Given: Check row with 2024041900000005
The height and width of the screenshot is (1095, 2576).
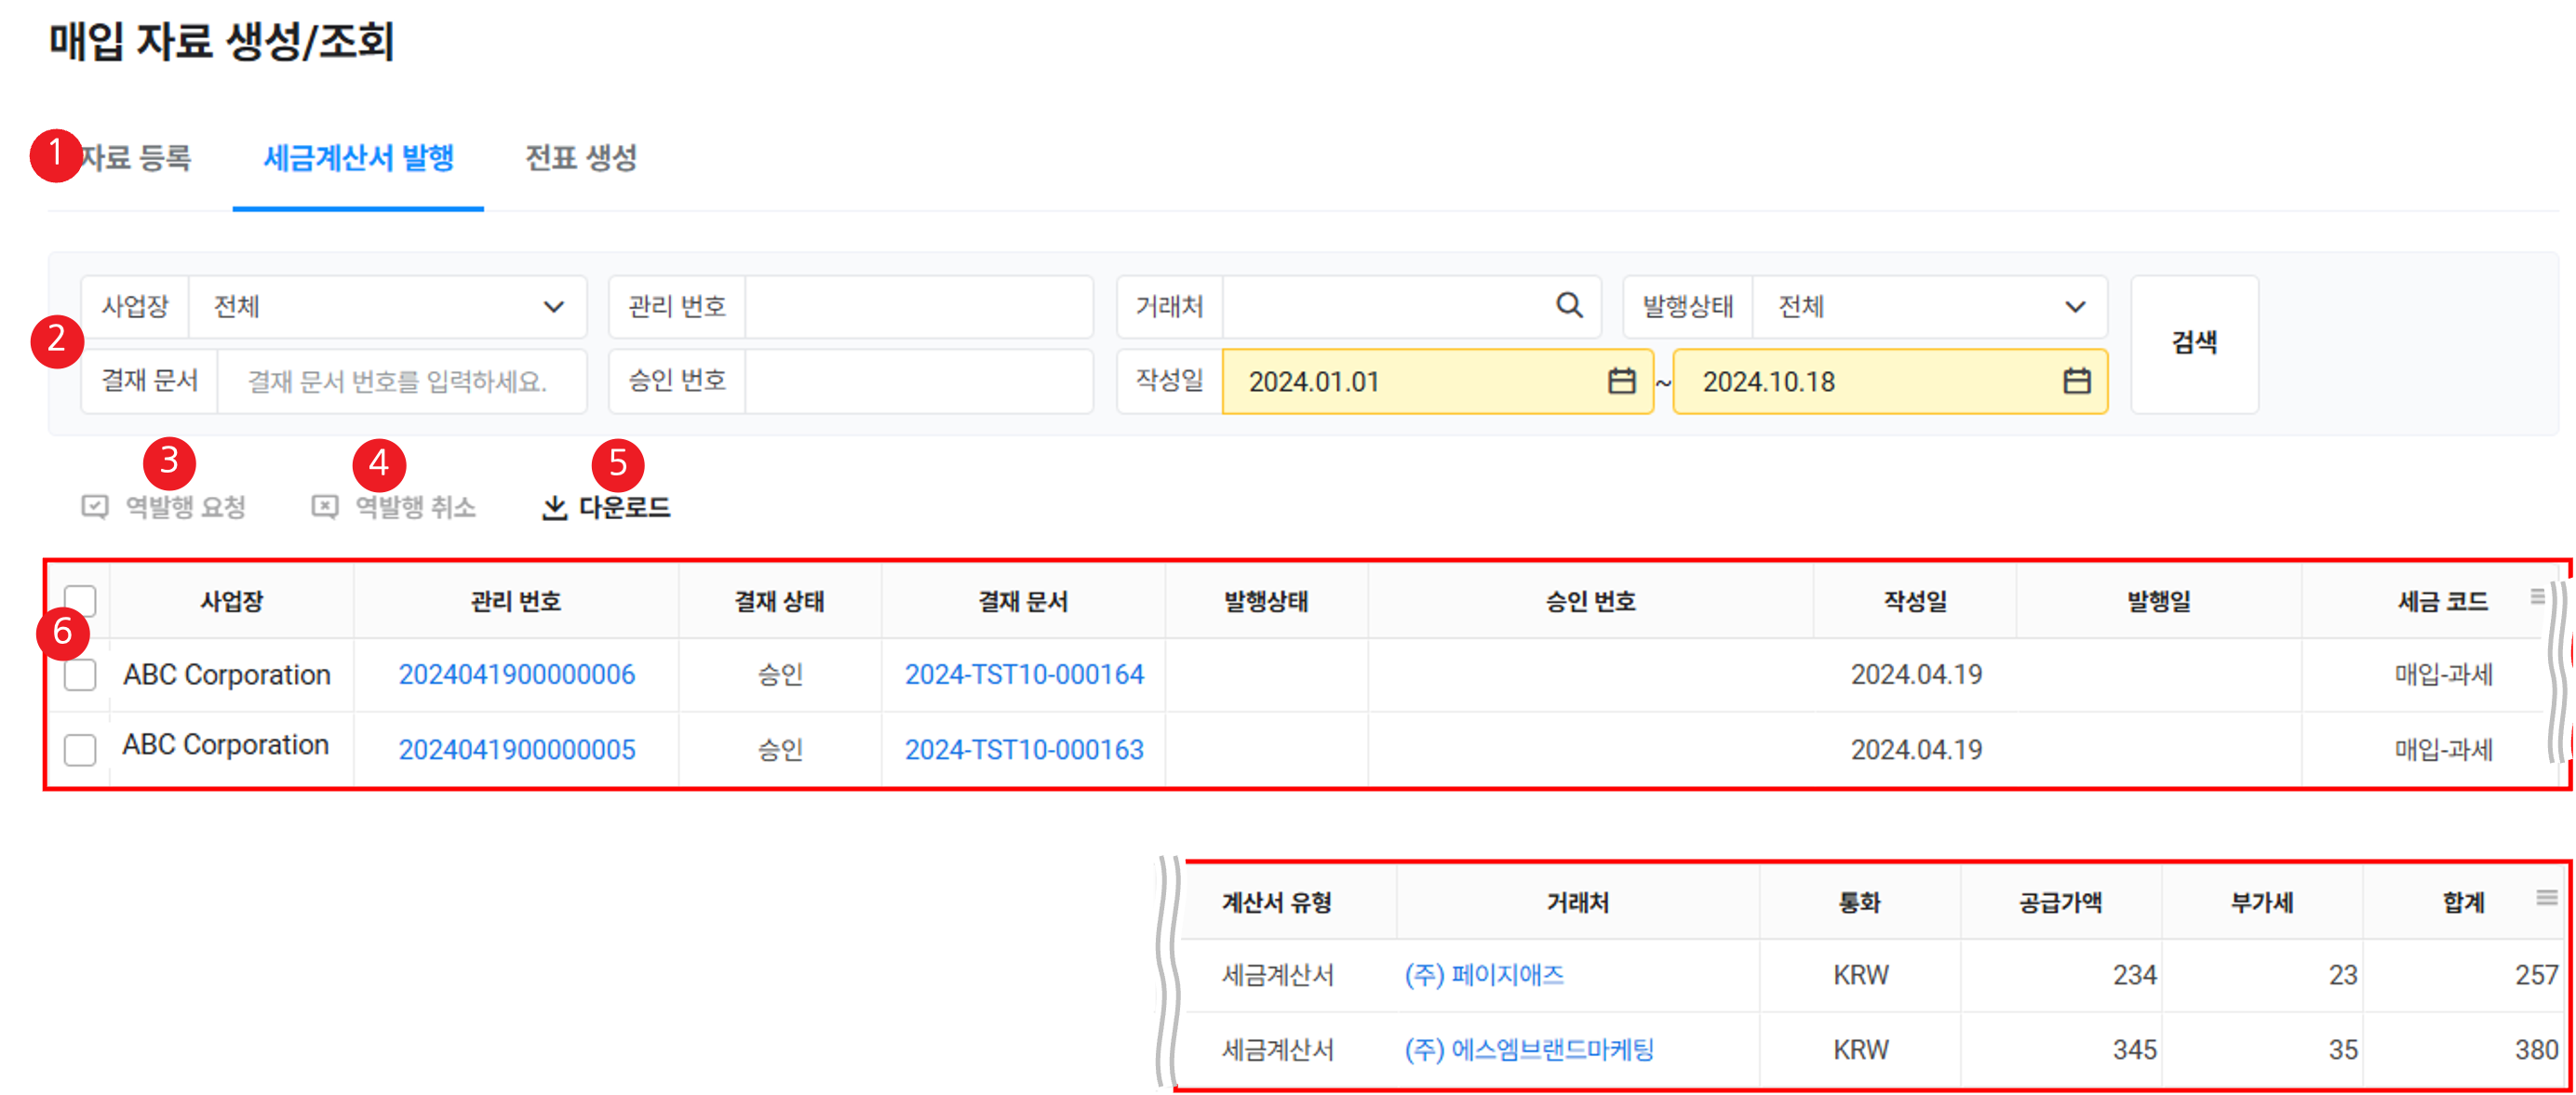Looking at the screenshot, I should click(x=80, y=749).
